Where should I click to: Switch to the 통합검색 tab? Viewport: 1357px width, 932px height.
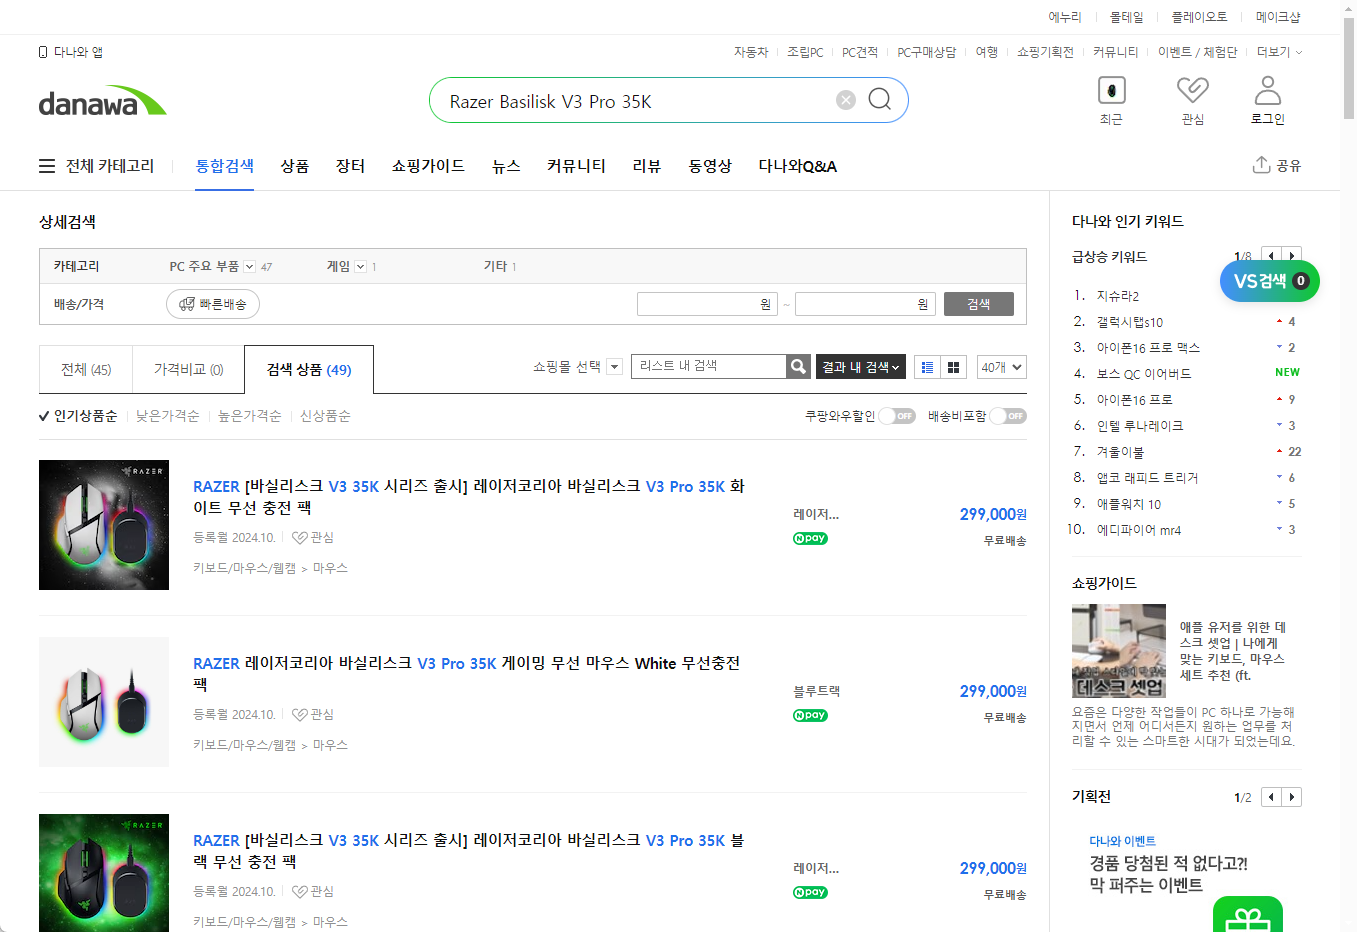pos(225,166)
